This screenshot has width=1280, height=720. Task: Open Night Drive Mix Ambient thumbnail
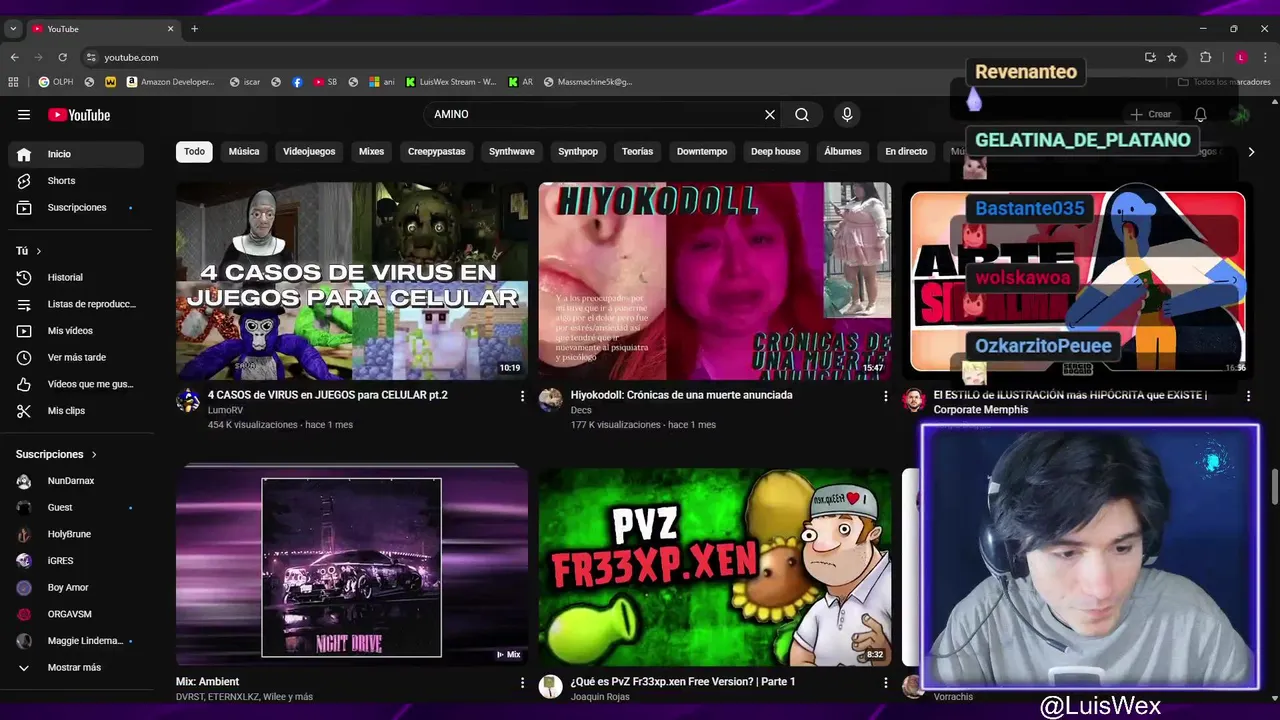tap(352, 567)
